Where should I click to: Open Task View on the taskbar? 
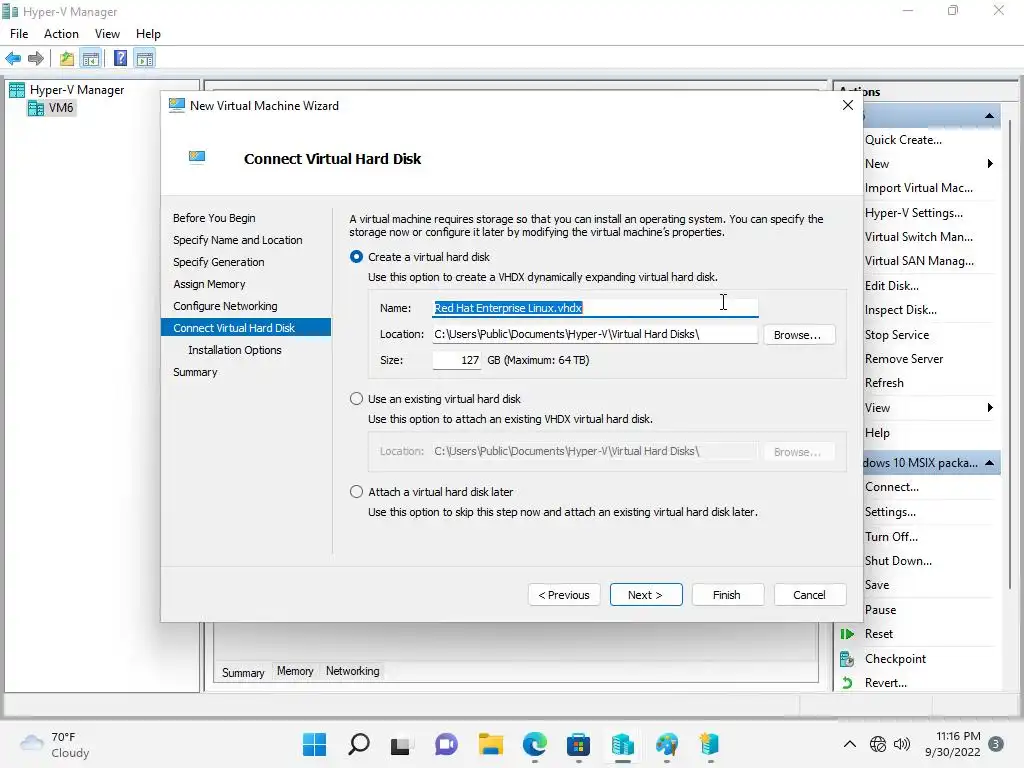click(x=400, y=745)
